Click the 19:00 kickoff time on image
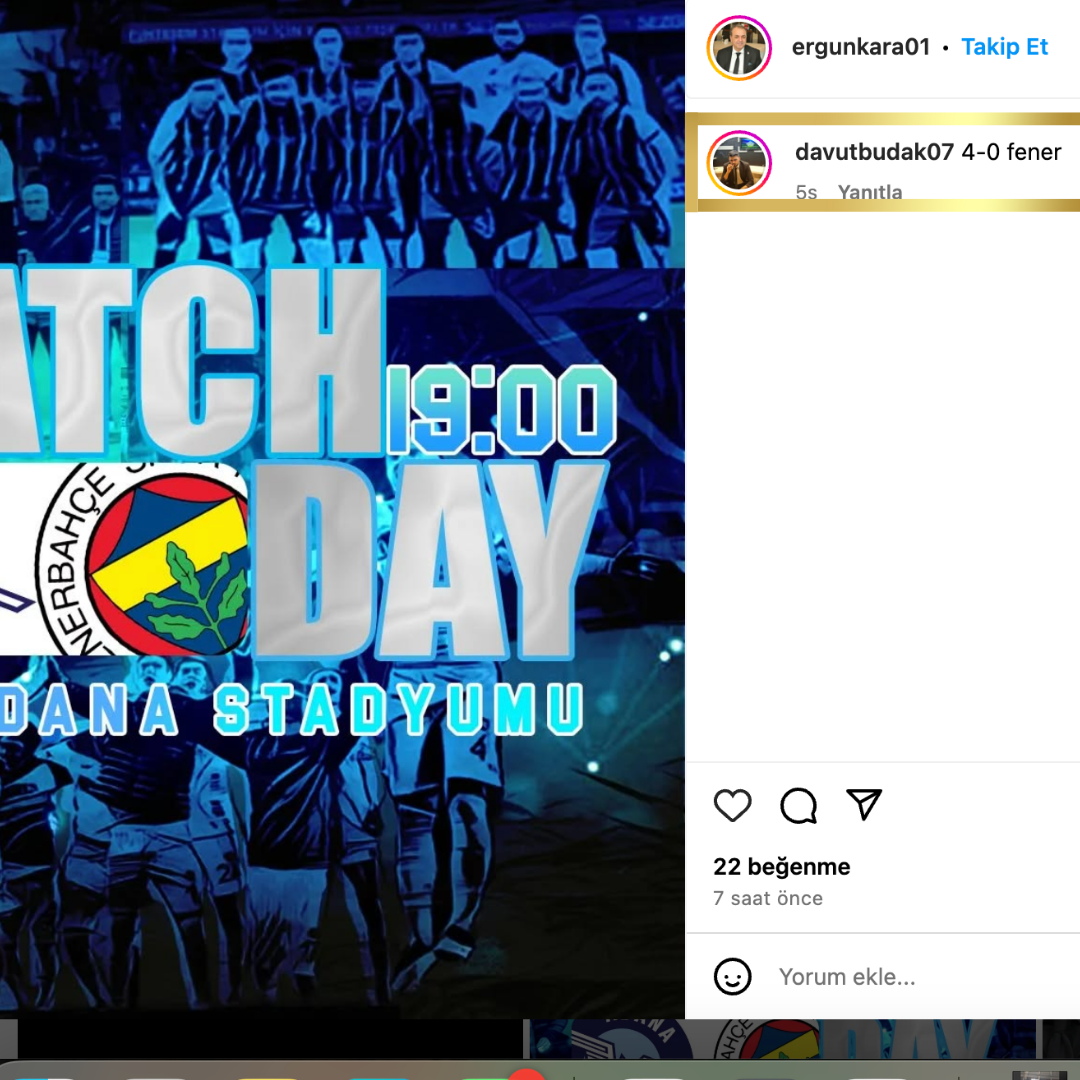Image resolution: width=1080 pixels, height=1080 pixels. 502,410
